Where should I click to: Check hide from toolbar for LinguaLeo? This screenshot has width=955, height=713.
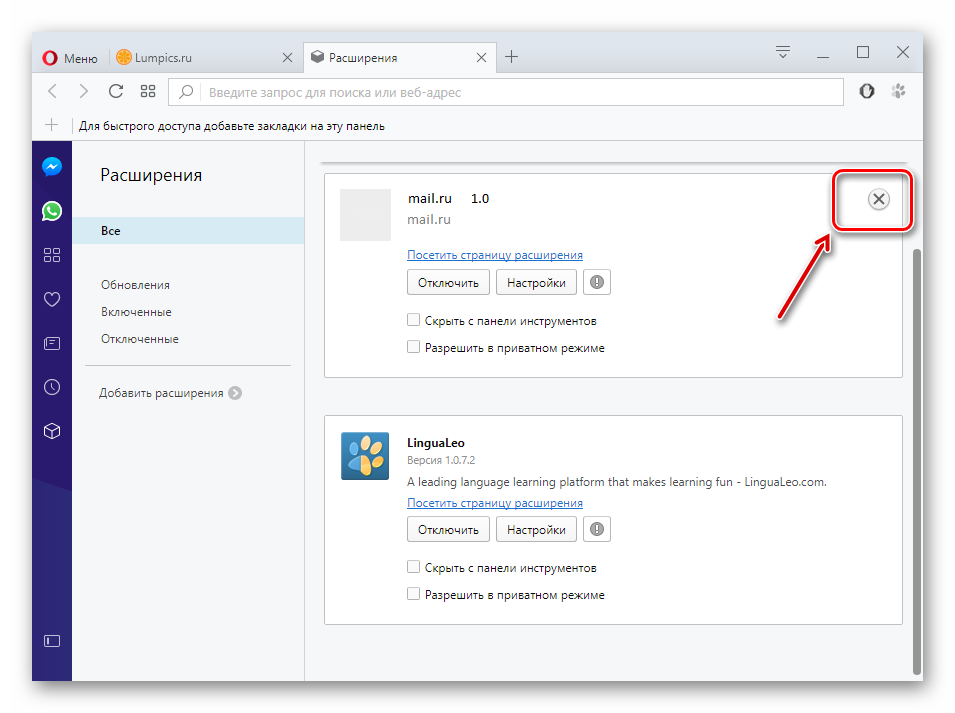414,567
